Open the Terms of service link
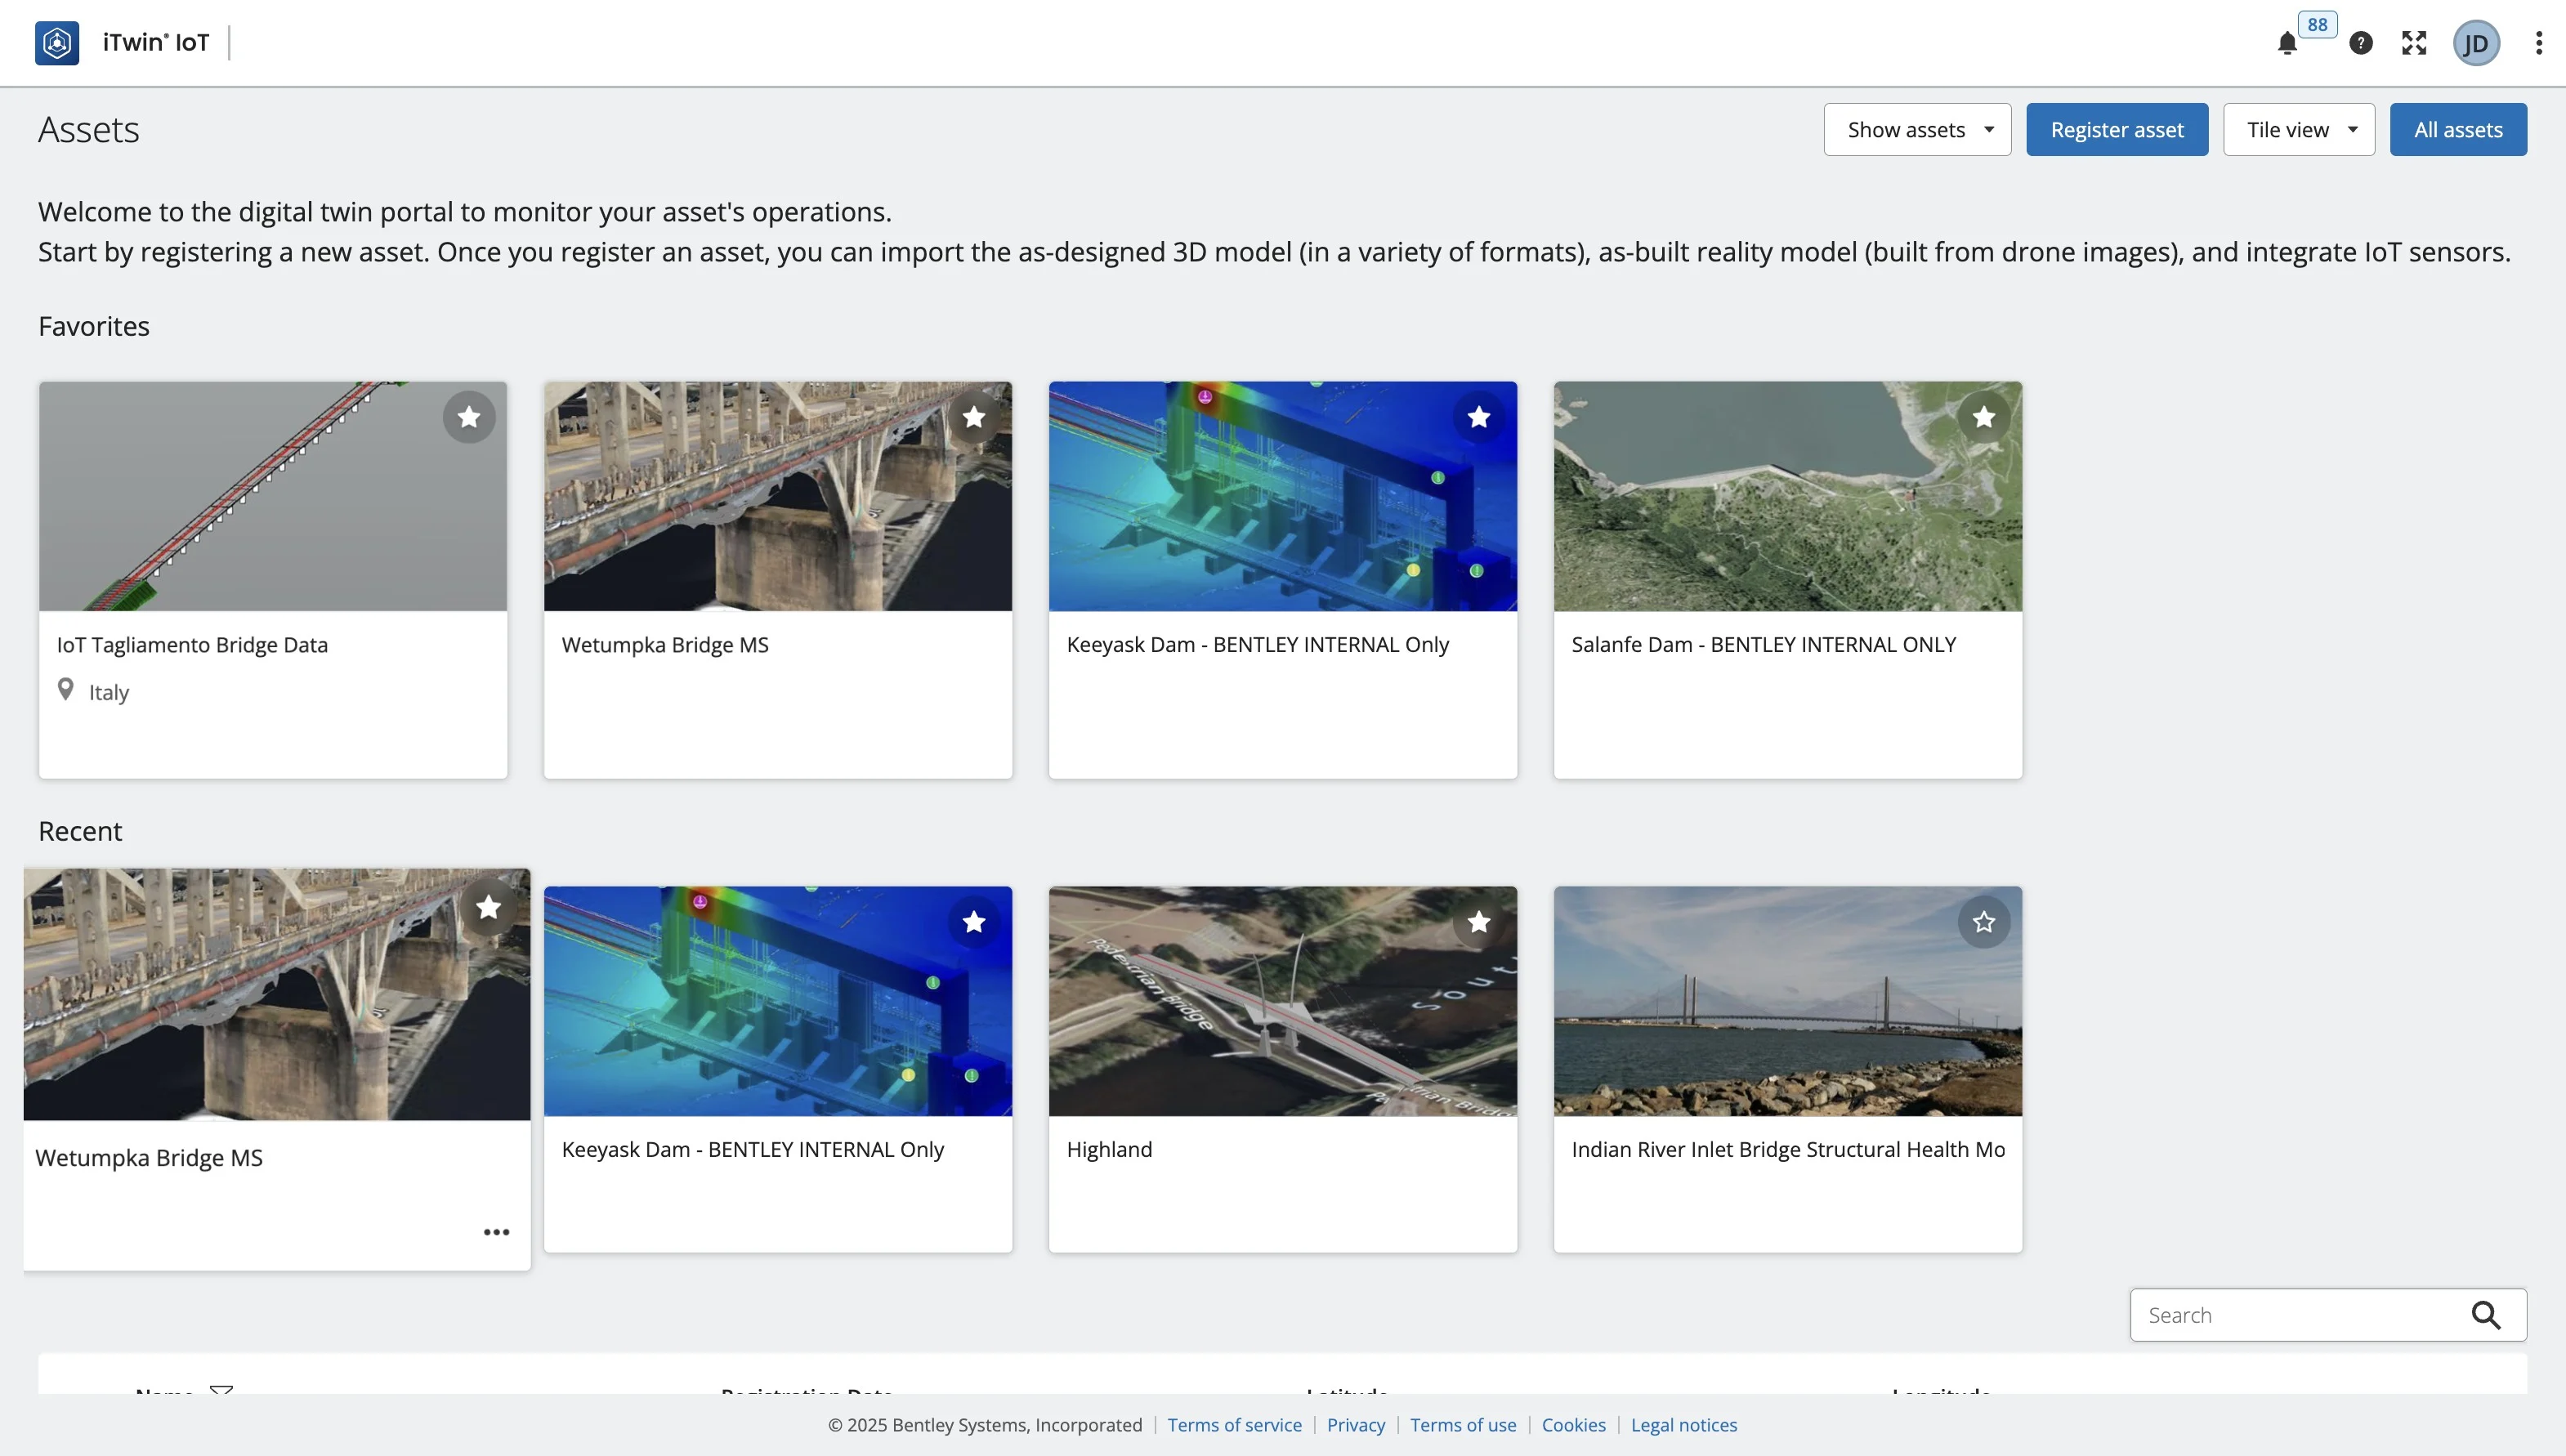Image resolution: width=2566 pixels, height=1456 pixels. click(x=1234, y=1425)
